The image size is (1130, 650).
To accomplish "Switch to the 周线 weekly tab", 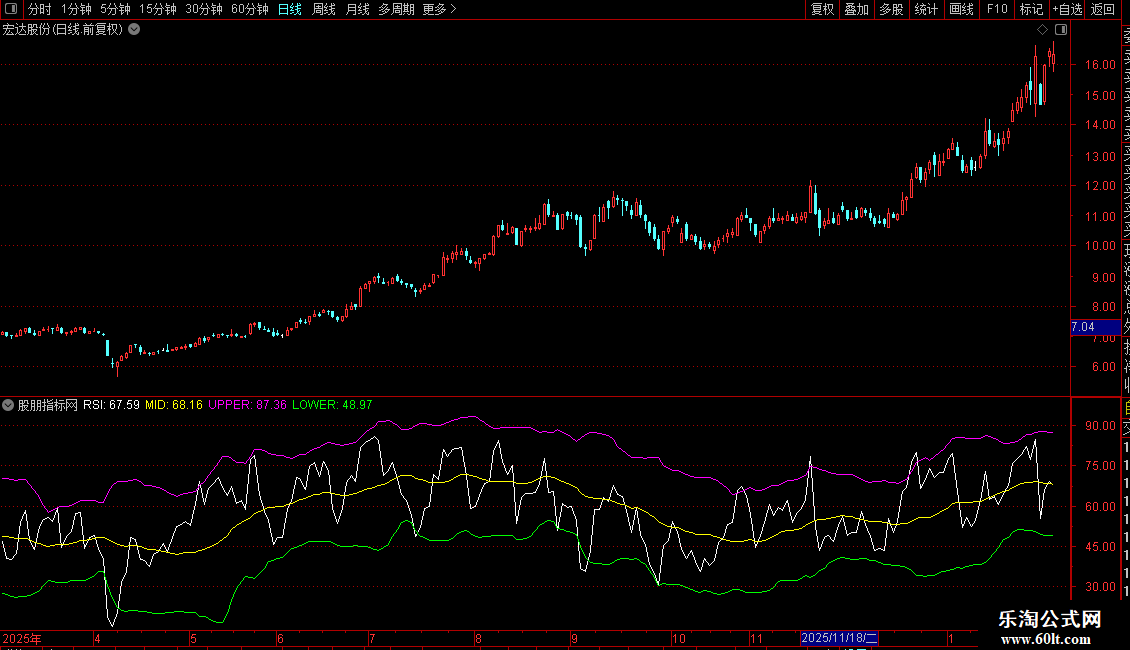I will click(x=324, y=9).
